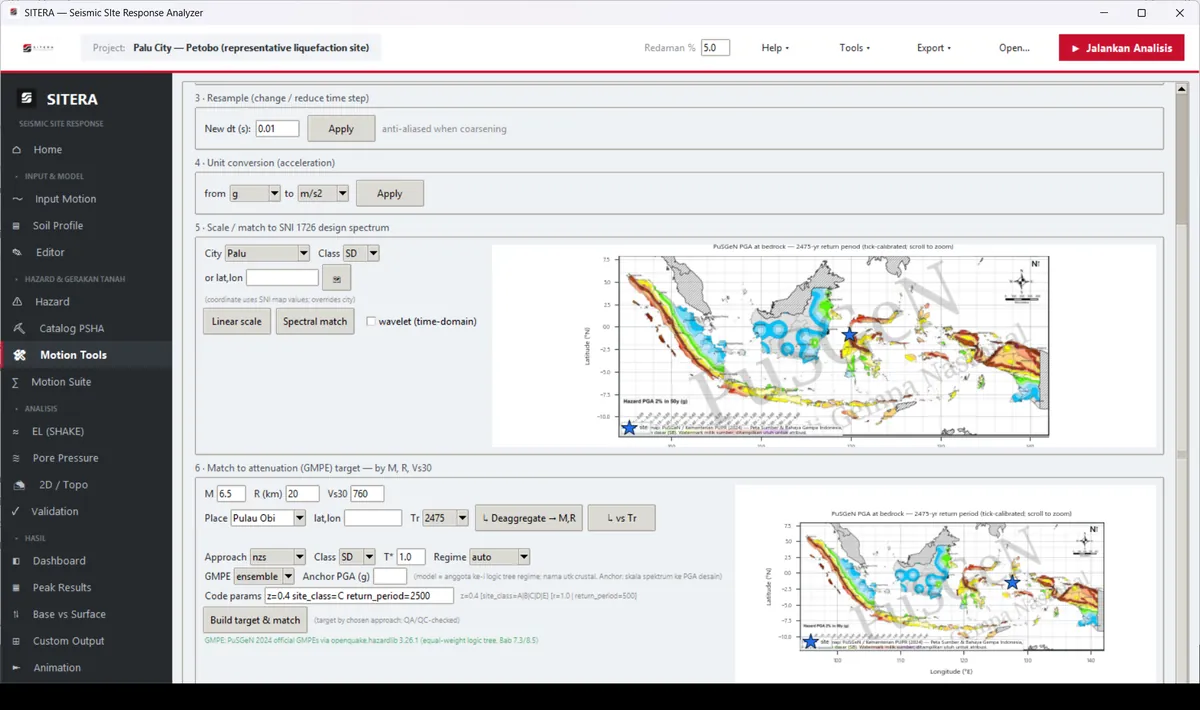Click the Catalog PSHA pickaxe icon

coord(18,329)
